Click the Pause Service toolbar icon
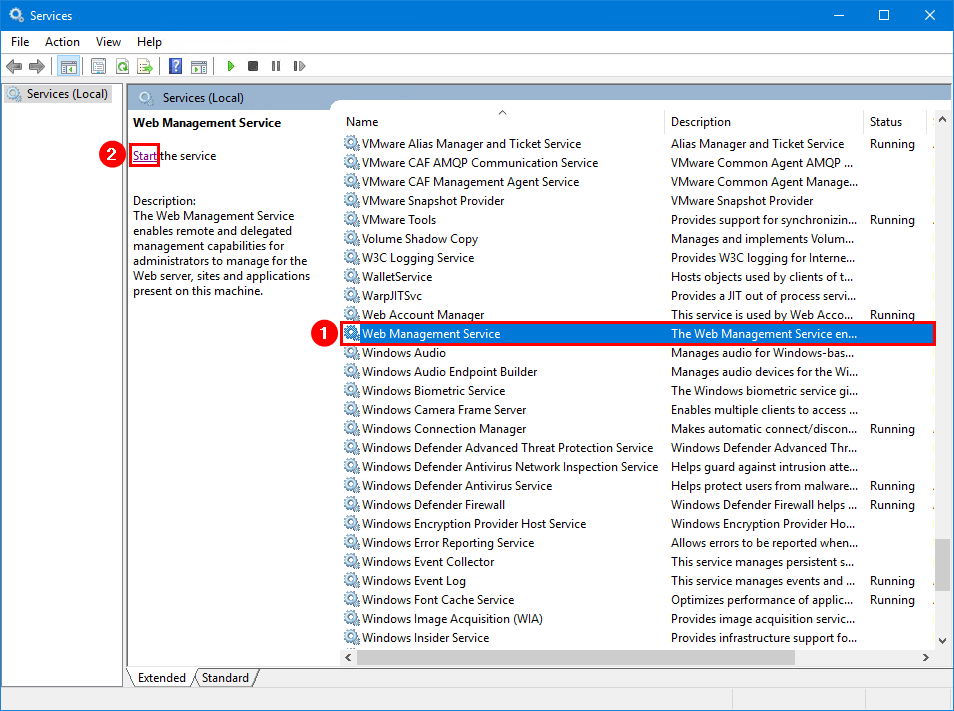Viewport: 954px width, 711px height. [x=276, y=66]
